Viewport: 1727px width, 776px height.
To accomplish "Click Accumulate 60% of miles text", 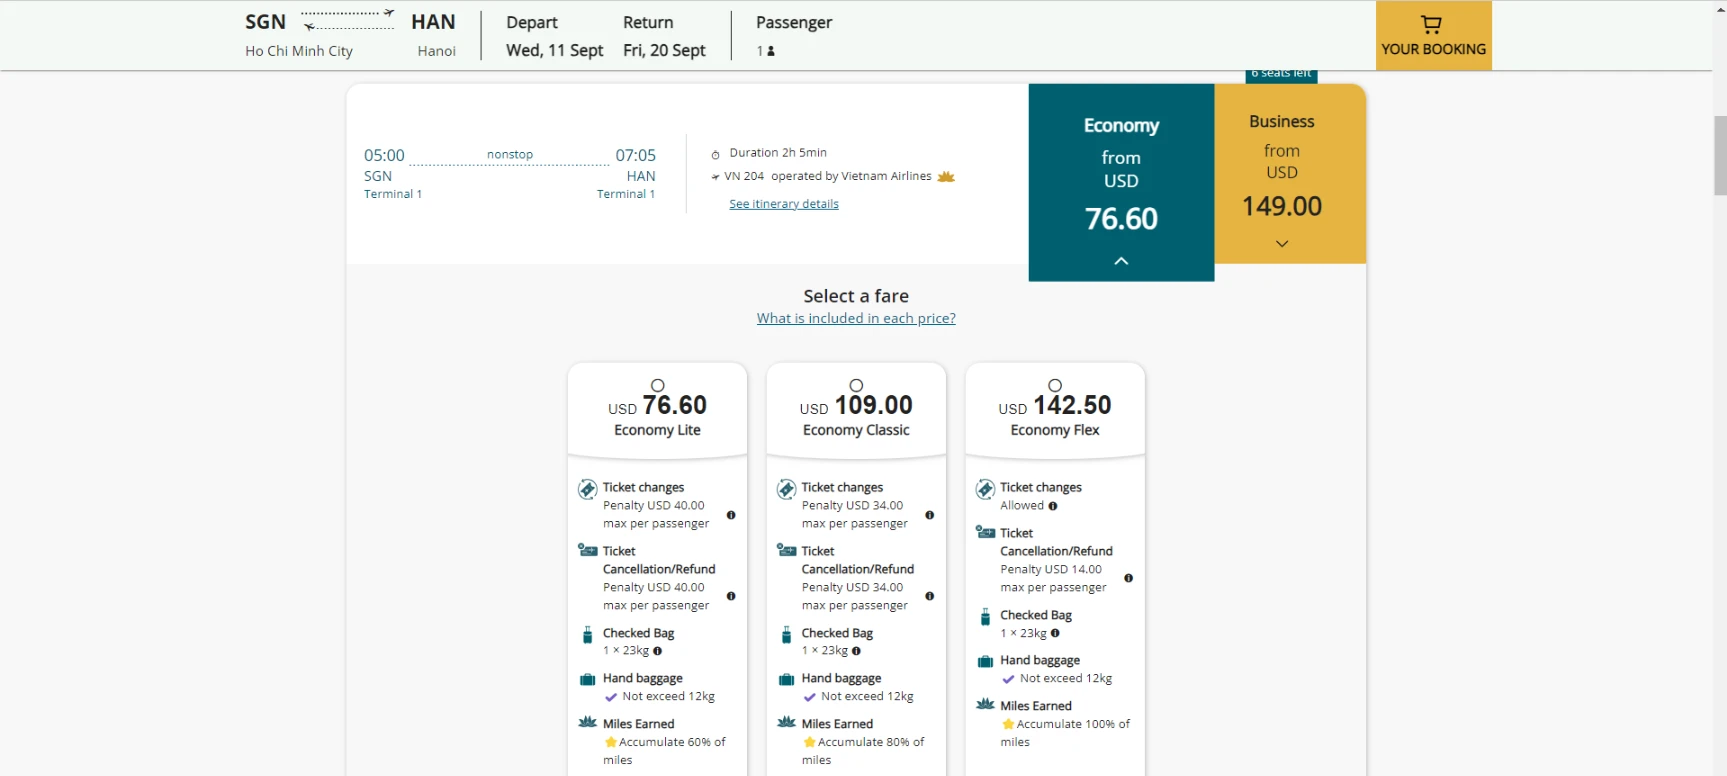I will click(664, 751).
